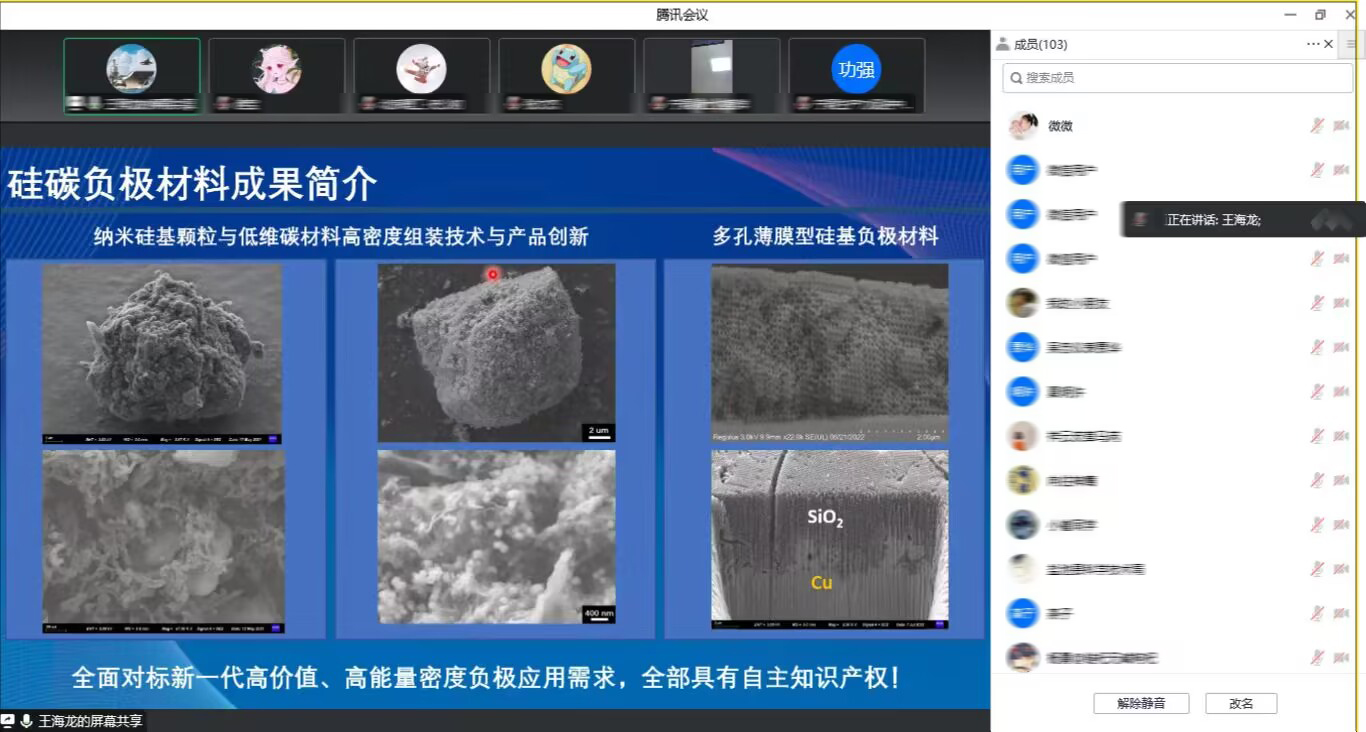Open the three-dot more options in members panel
This screenshot has height=732, width=1366.
tap(1313, 44)
